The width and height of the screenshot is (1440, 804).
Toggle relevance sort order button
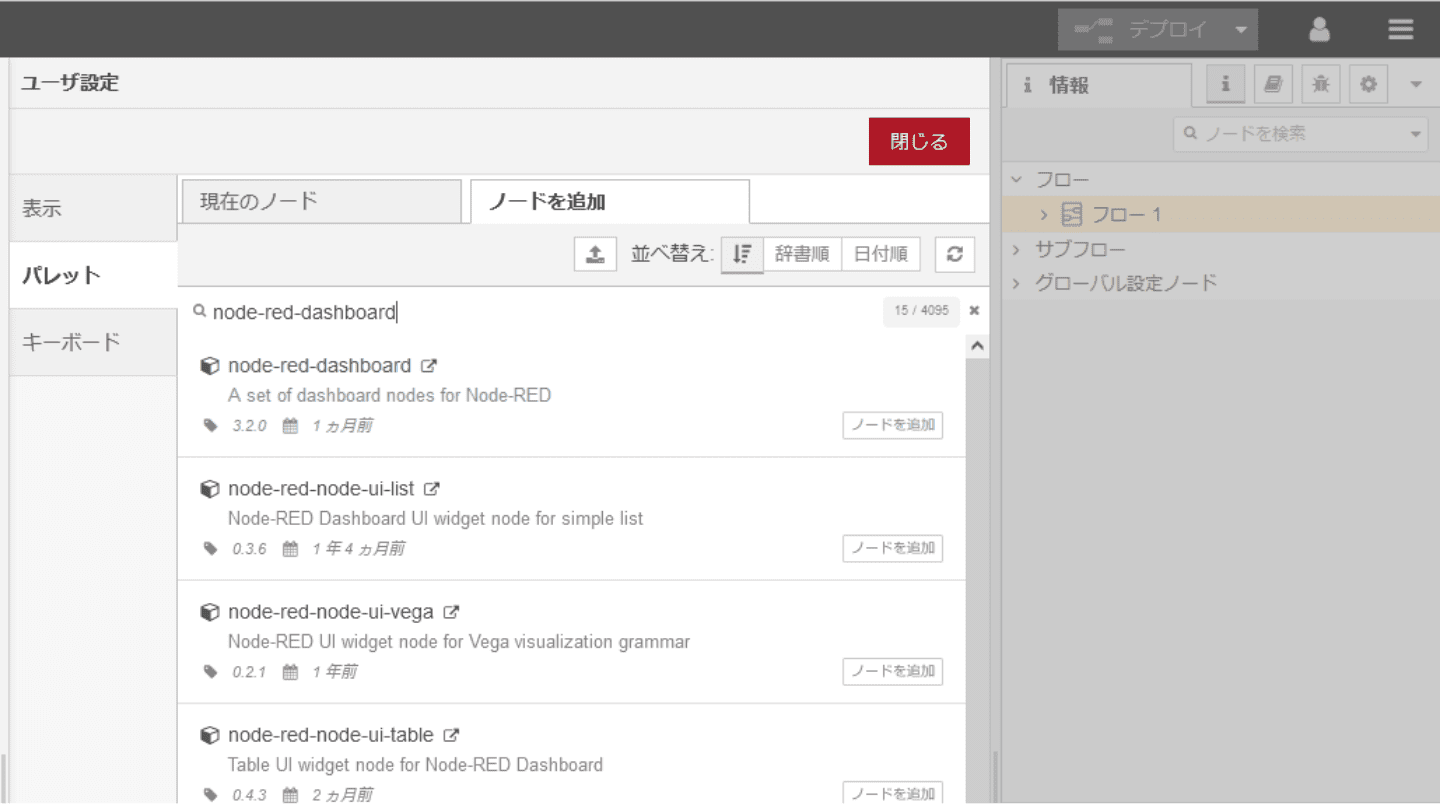tap(742, 254)
